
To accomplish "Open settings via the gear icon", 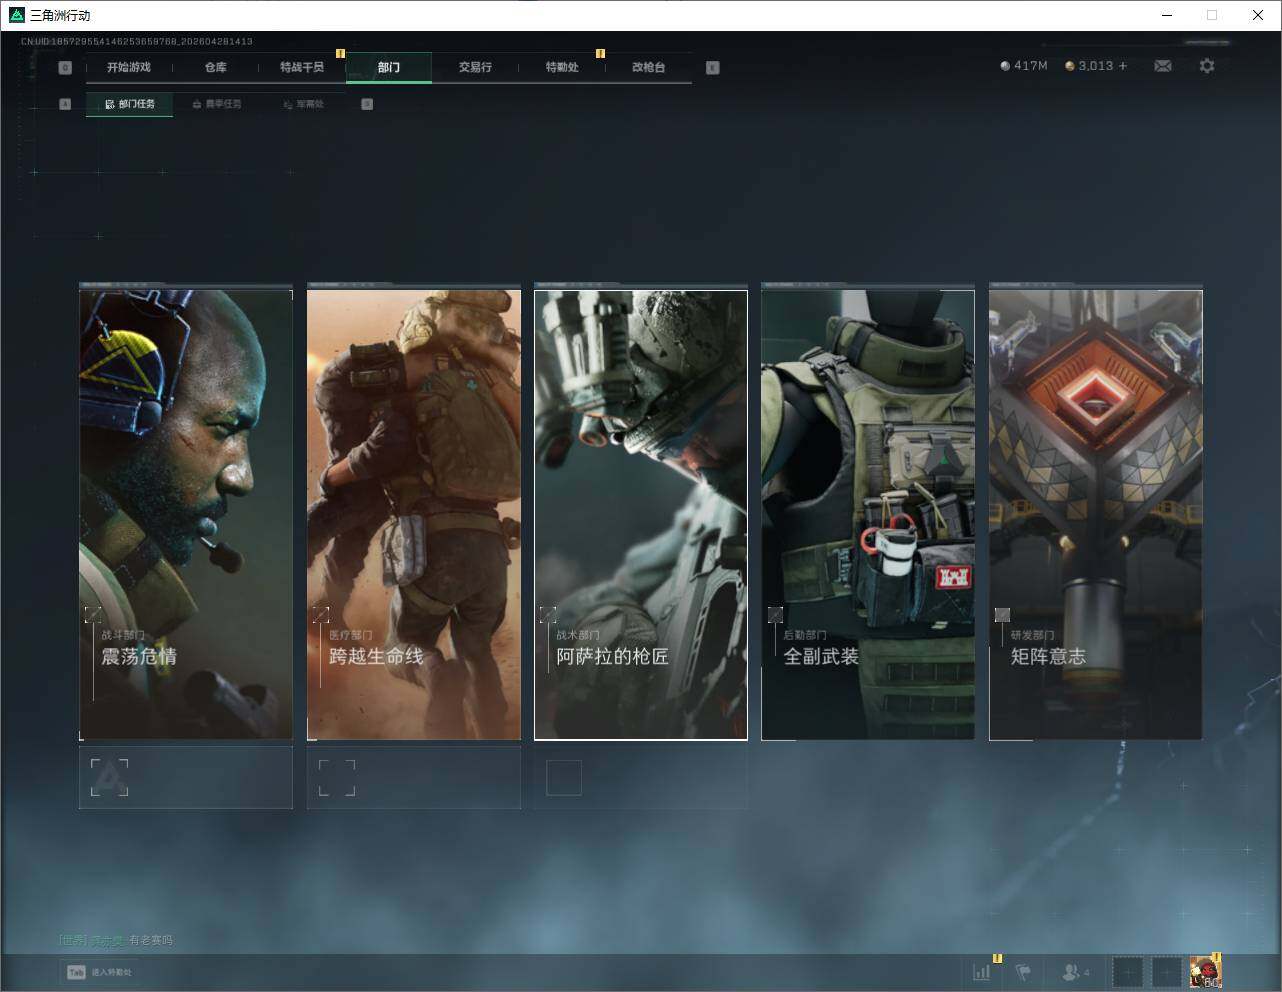I will [x=1207, y=66].
